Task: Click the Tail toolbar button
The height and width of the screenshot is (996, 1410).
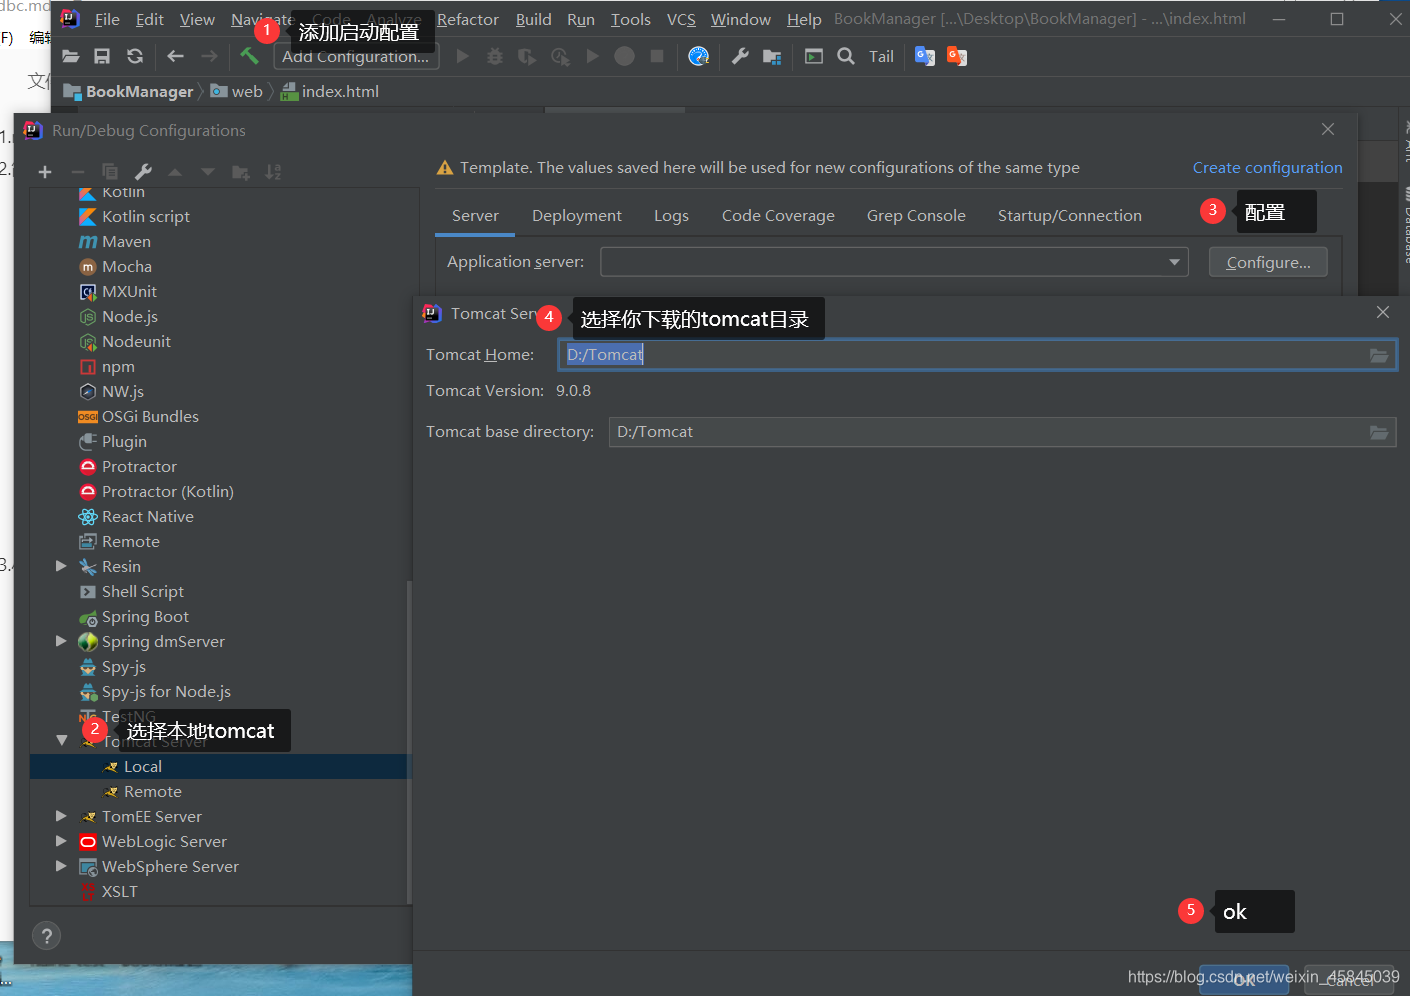Action: pyautogui.click(x=881, y=57)
